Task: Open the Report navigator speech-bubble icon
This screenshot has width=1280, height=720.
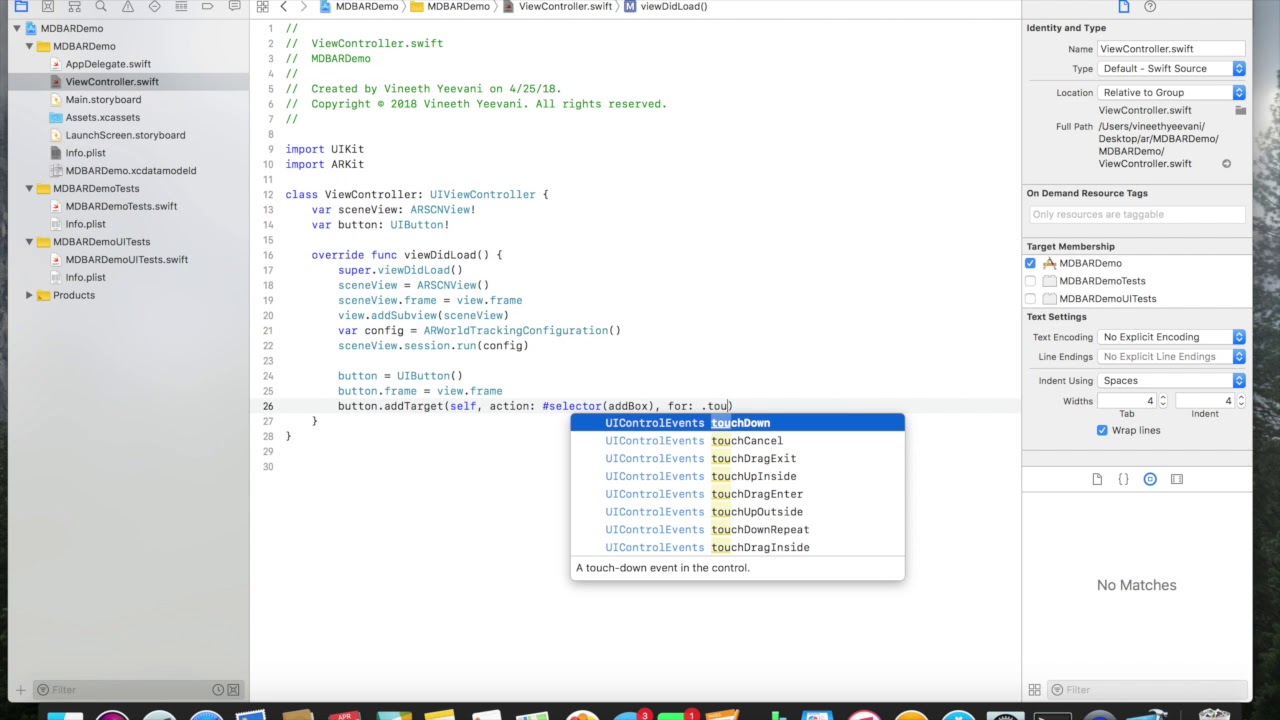Action: (x=234, y=6)
